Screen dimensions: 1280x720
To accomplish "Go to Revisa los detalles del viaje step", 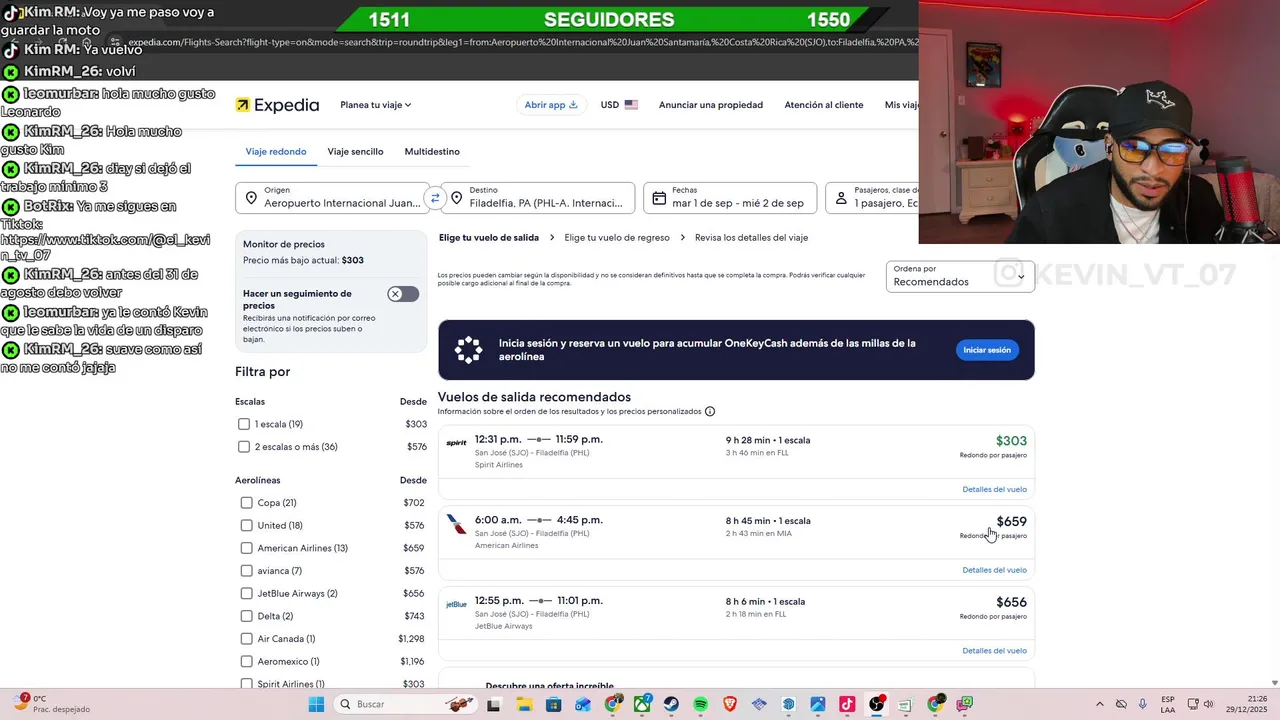I will click(751, 238).
